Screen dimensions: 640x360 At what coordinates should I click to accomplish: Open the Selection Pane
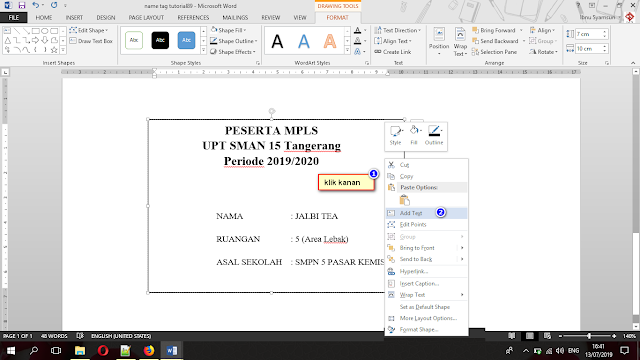click(x=494, y=52)
